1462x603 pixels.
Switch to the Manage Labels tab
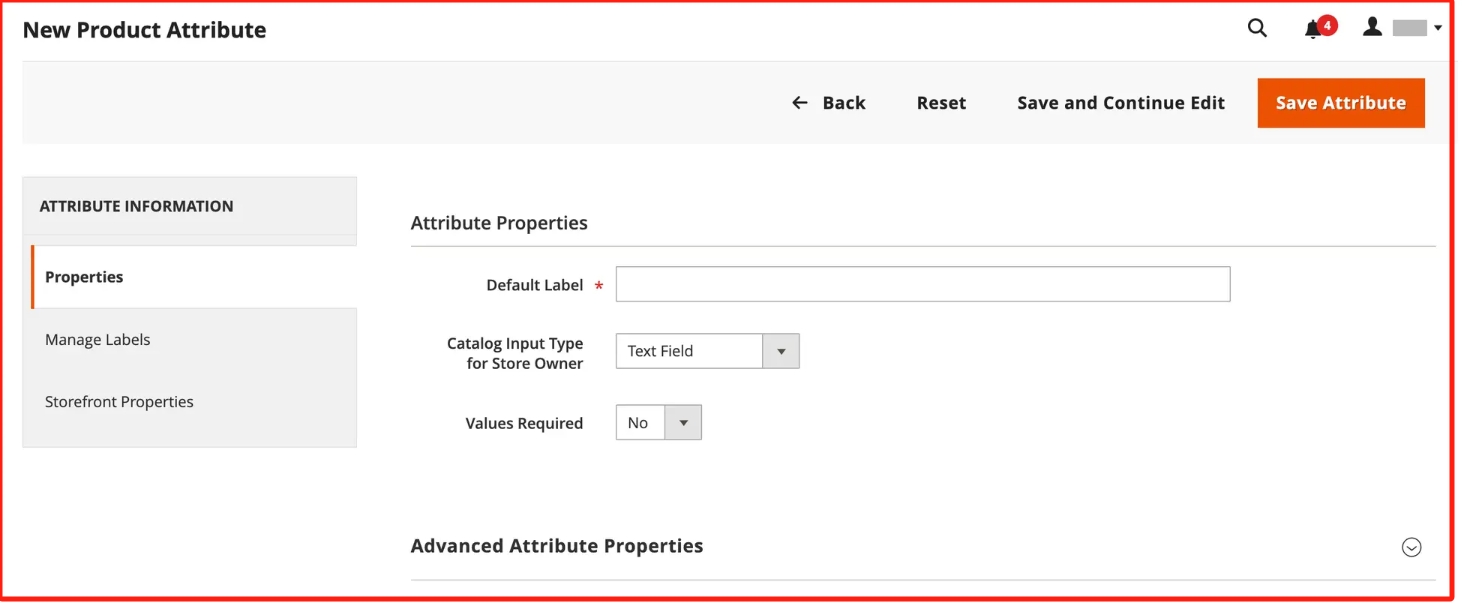98,340
